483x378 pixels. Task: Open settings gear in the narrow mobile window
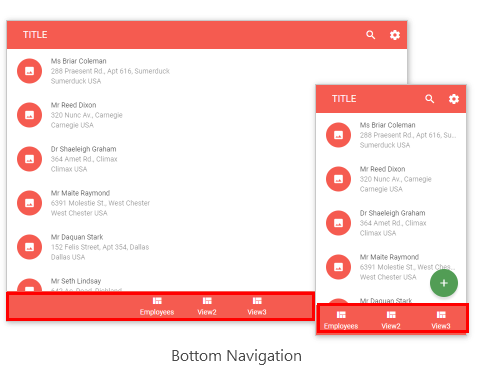click(454, 99)
